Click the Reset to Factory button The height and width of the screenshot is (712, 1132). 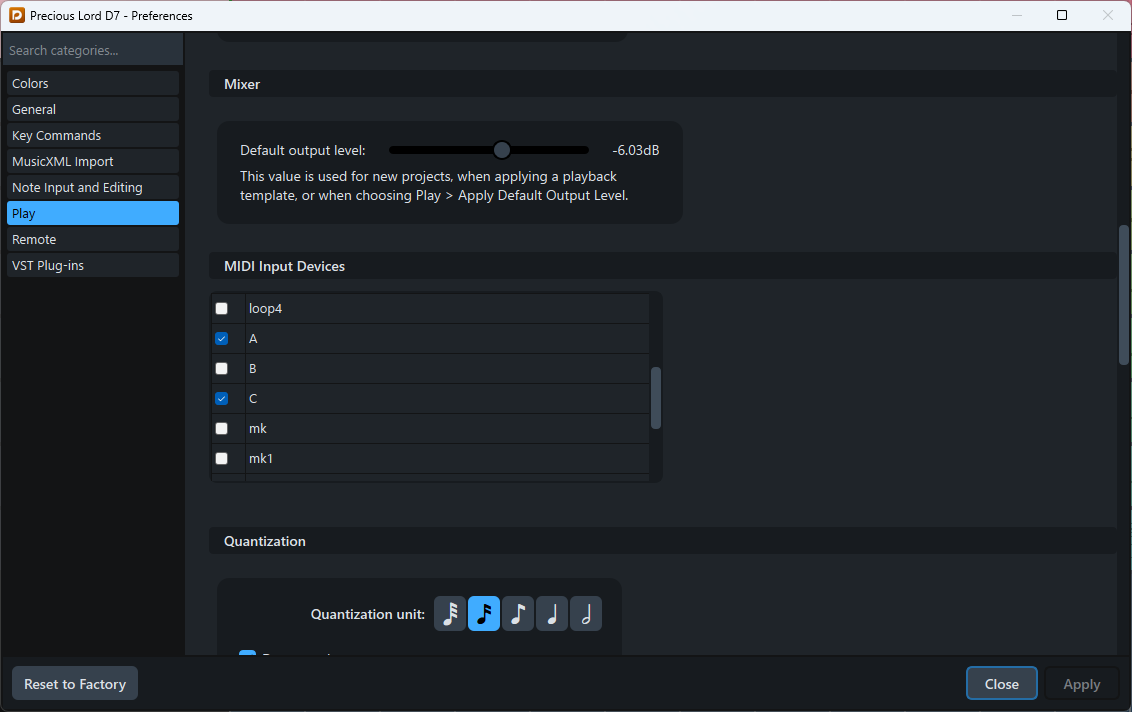(x=74, y=683)
